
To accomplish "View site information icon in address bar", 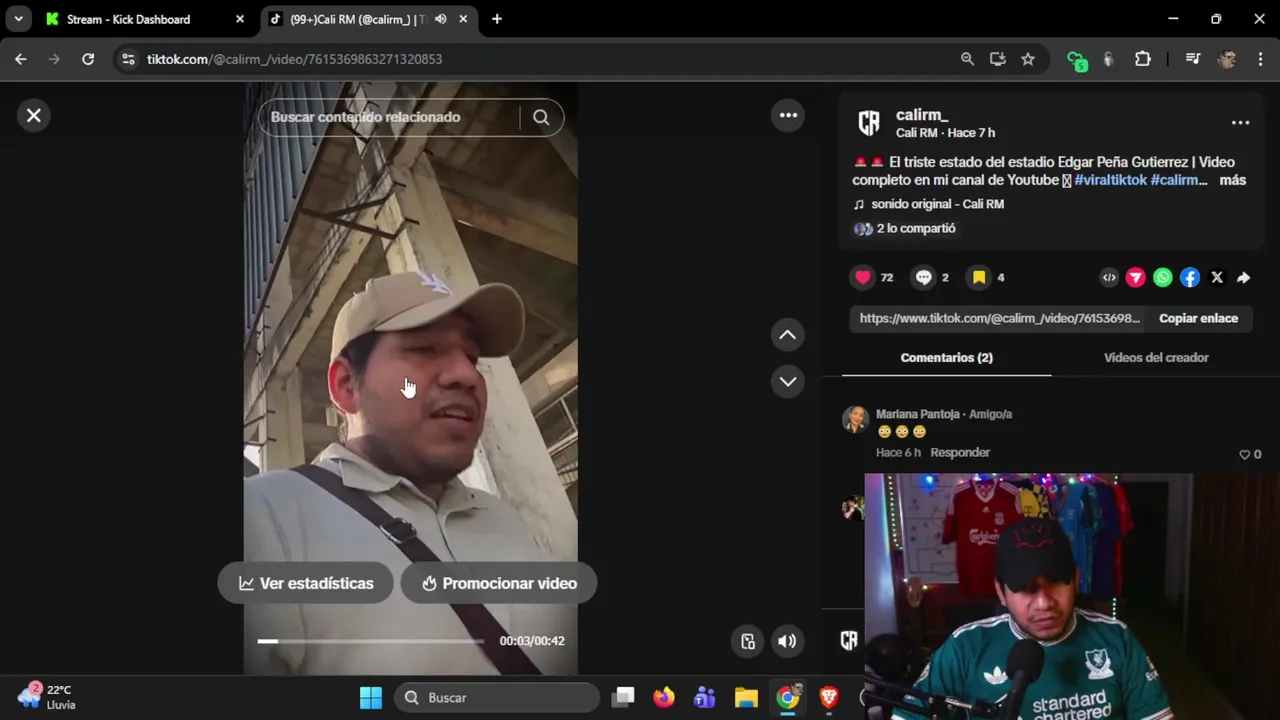I will point(127,59).
